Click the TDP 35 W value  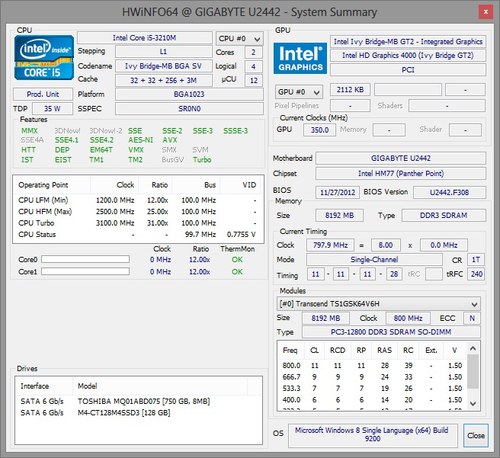[x=52, y=109]
